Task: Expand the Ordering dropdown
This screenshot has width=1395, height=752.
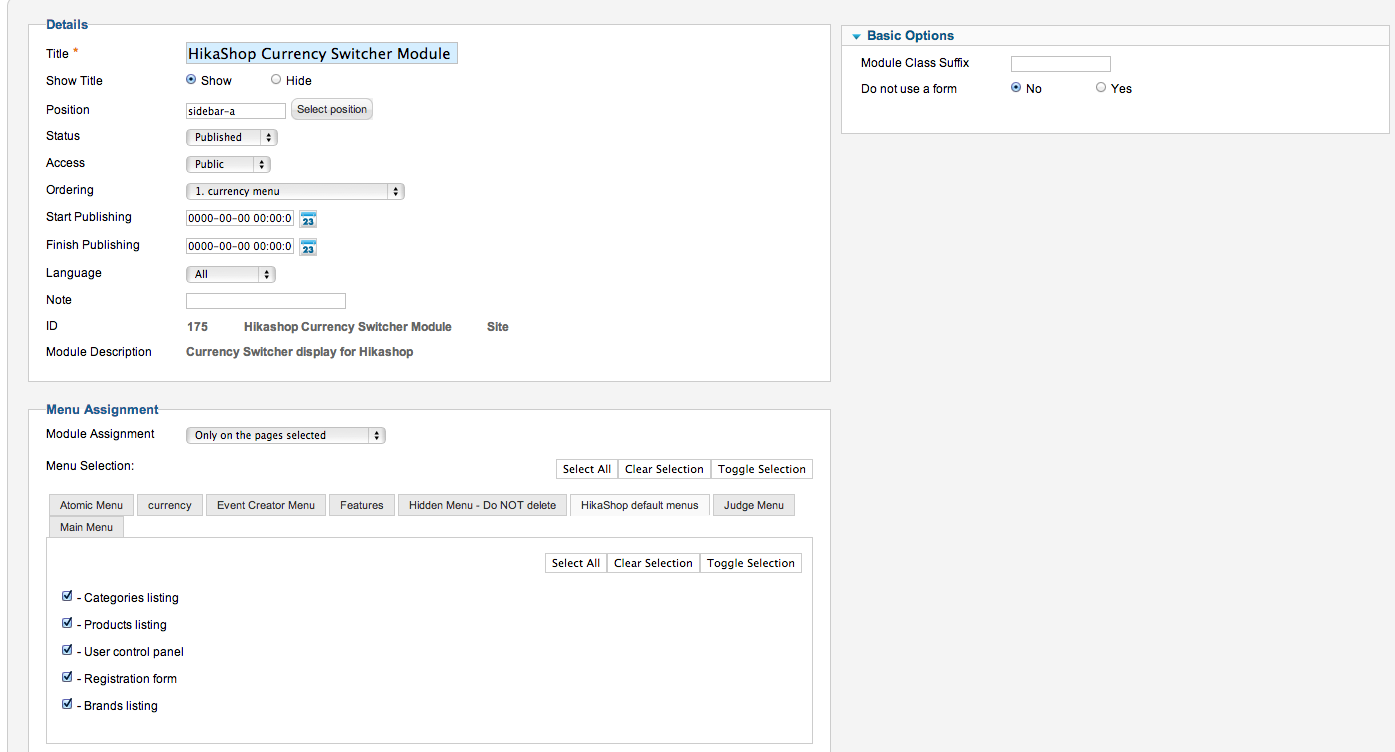Action: pyautogui.click(x=295, y=191)
